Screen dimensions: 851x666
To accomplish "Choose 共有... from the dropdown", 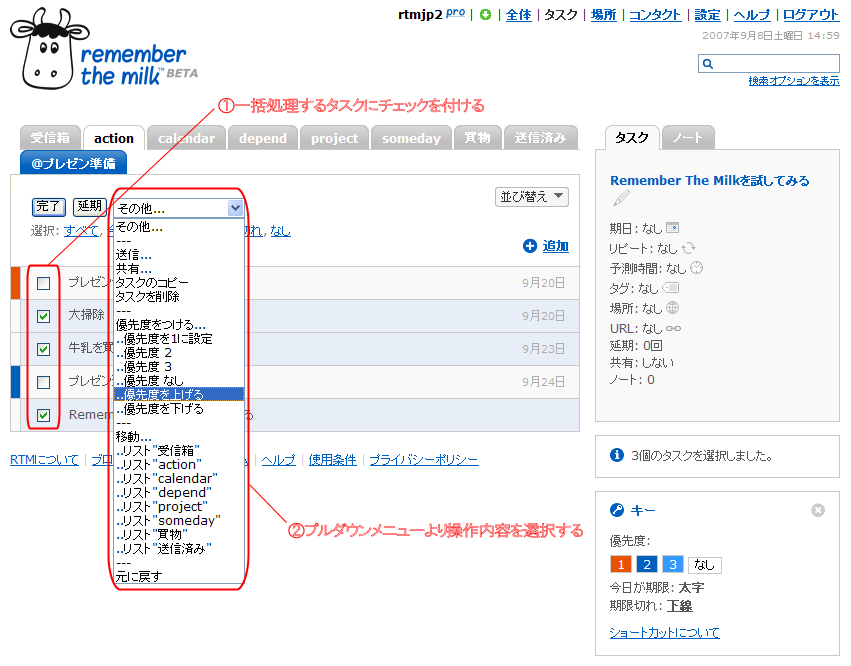I will pos(179,269).
